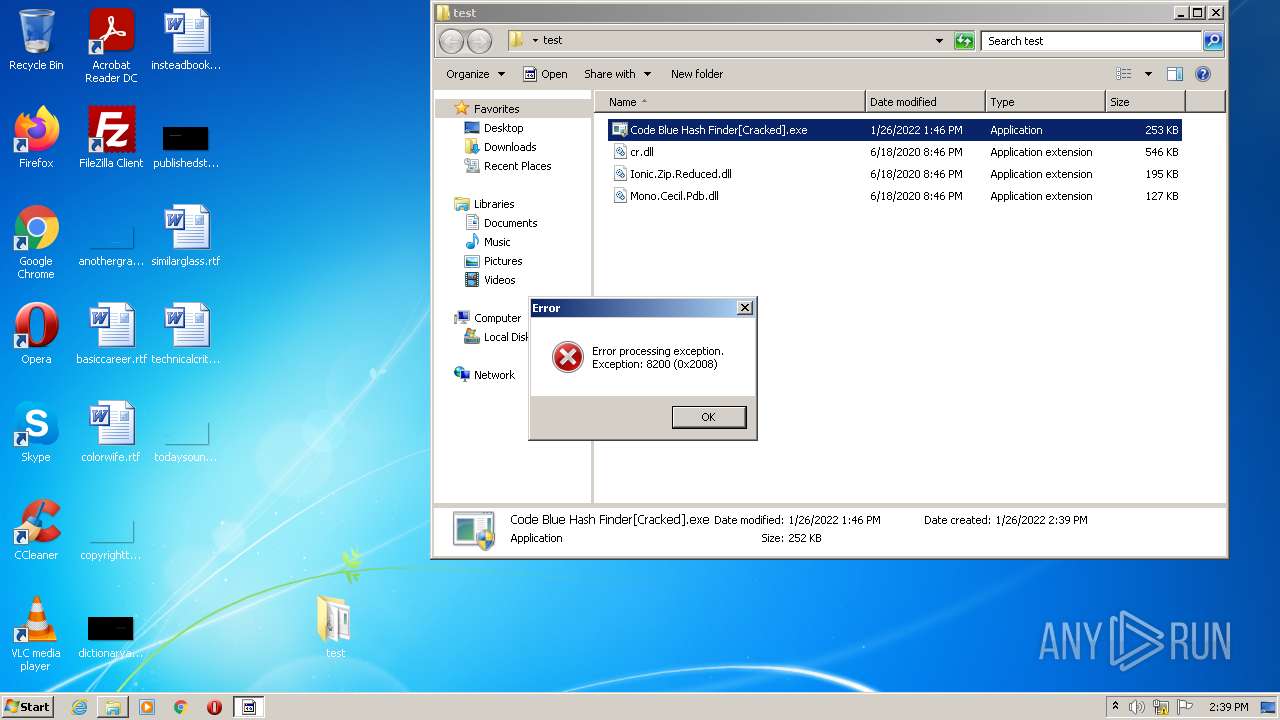This screenshot has width=1280, height=720.
Task: Click the Action Center flag tray icon
Action: click(1184, 707)
